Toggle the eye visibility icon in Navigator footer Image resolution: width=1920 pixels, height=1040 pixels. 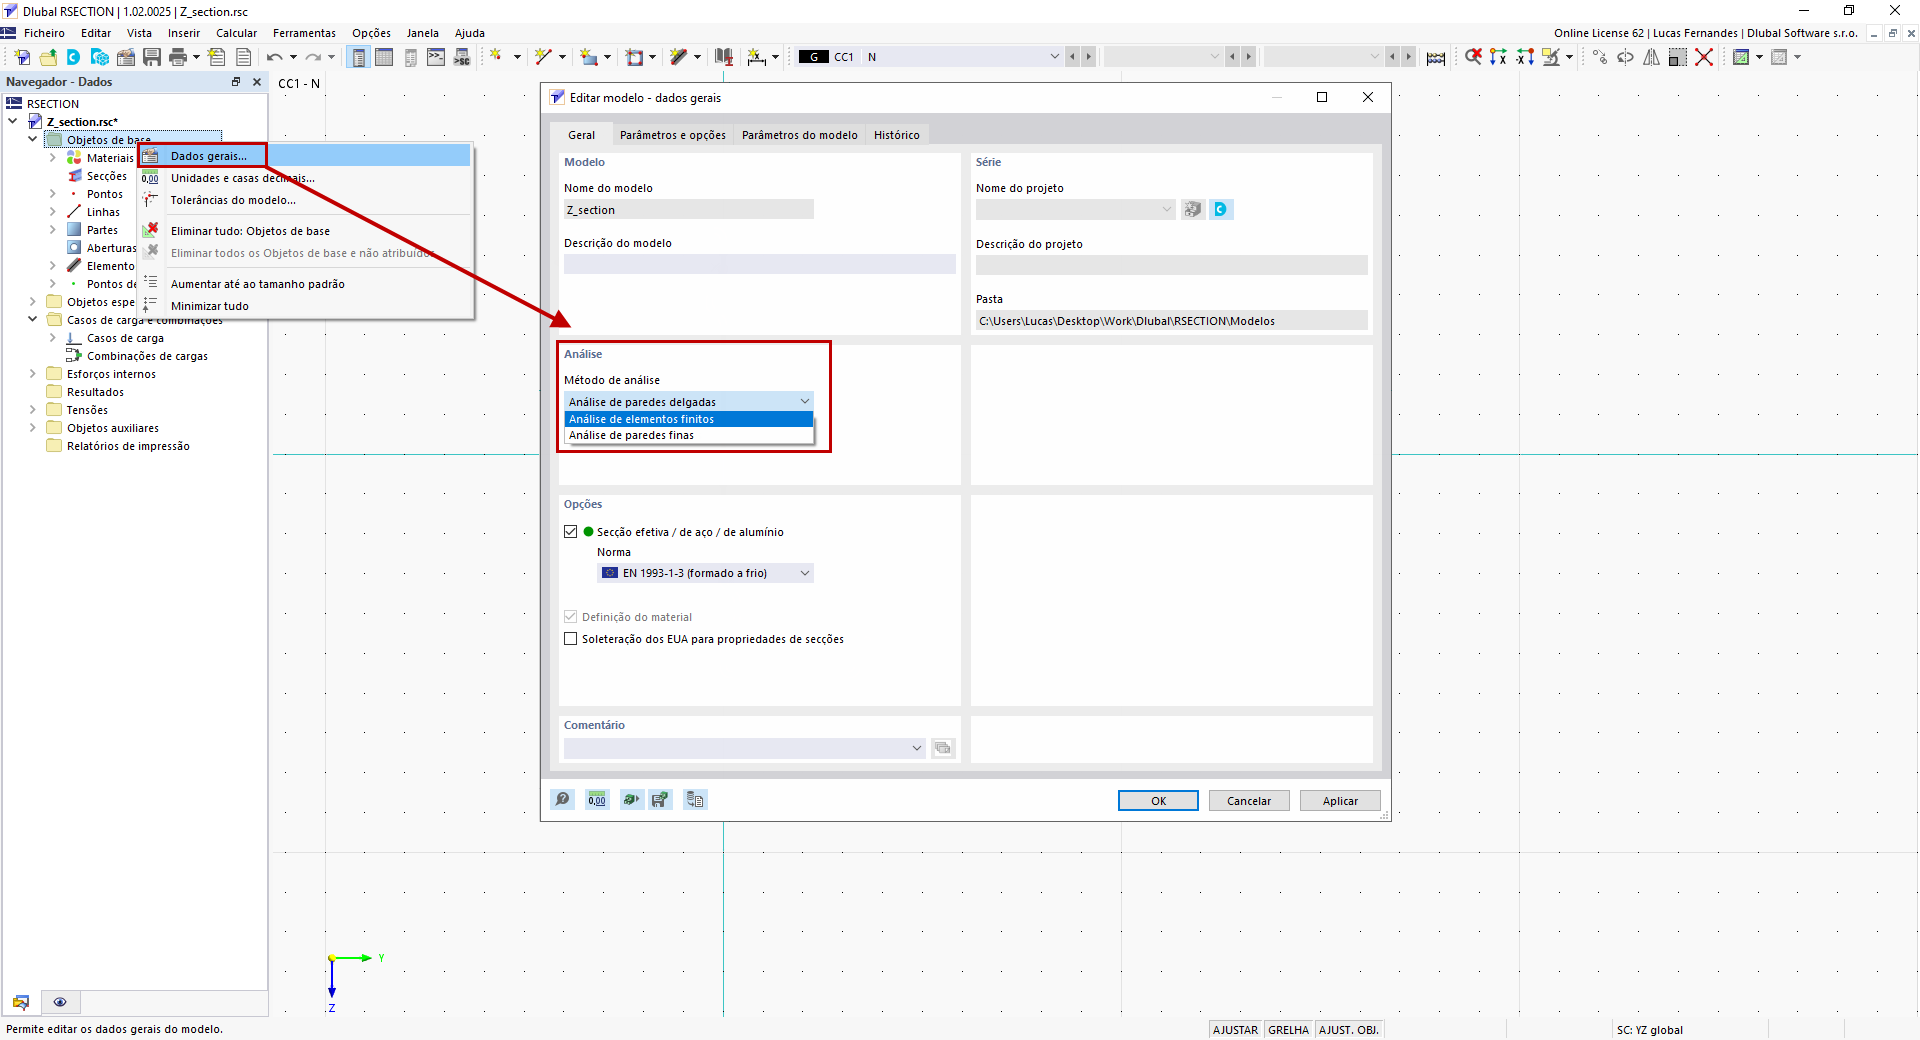(x=60, y=1002)
